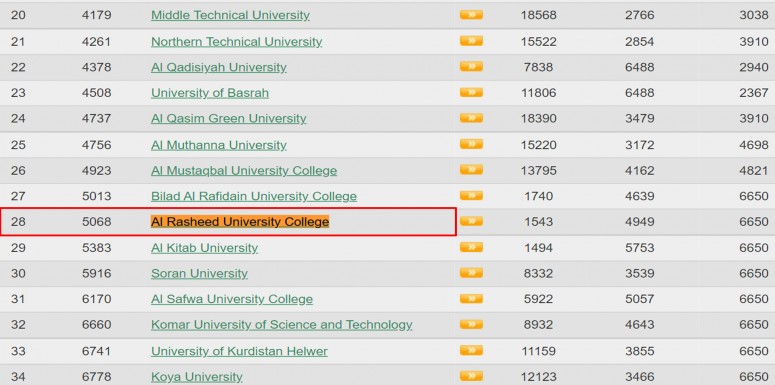Image resolution: width=775 pixels, height=385 pixels.
Task: Click the orange details arrow for Komar University
Action: point(471,324)
